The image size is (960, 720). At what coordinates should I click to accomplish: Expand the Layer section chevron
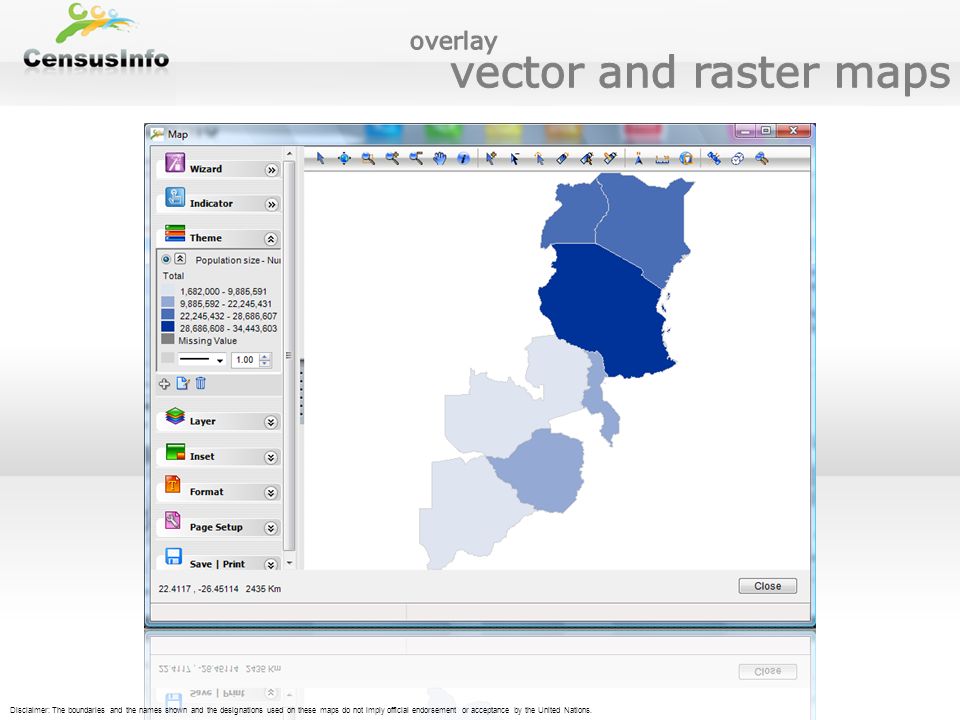[271, 422]
